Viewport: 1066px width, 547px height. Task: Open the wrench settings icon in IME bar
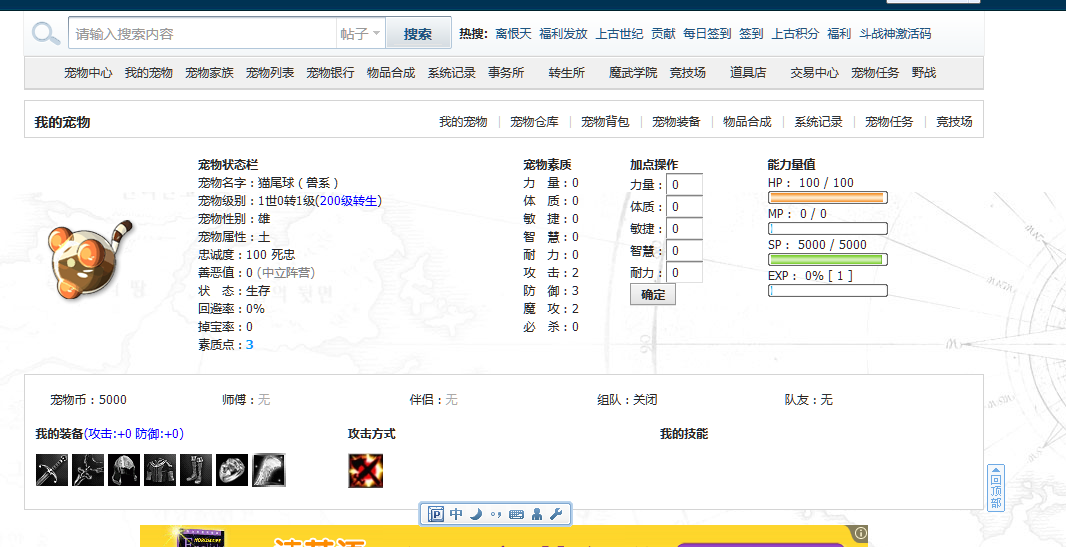click(x=556, y=514)
